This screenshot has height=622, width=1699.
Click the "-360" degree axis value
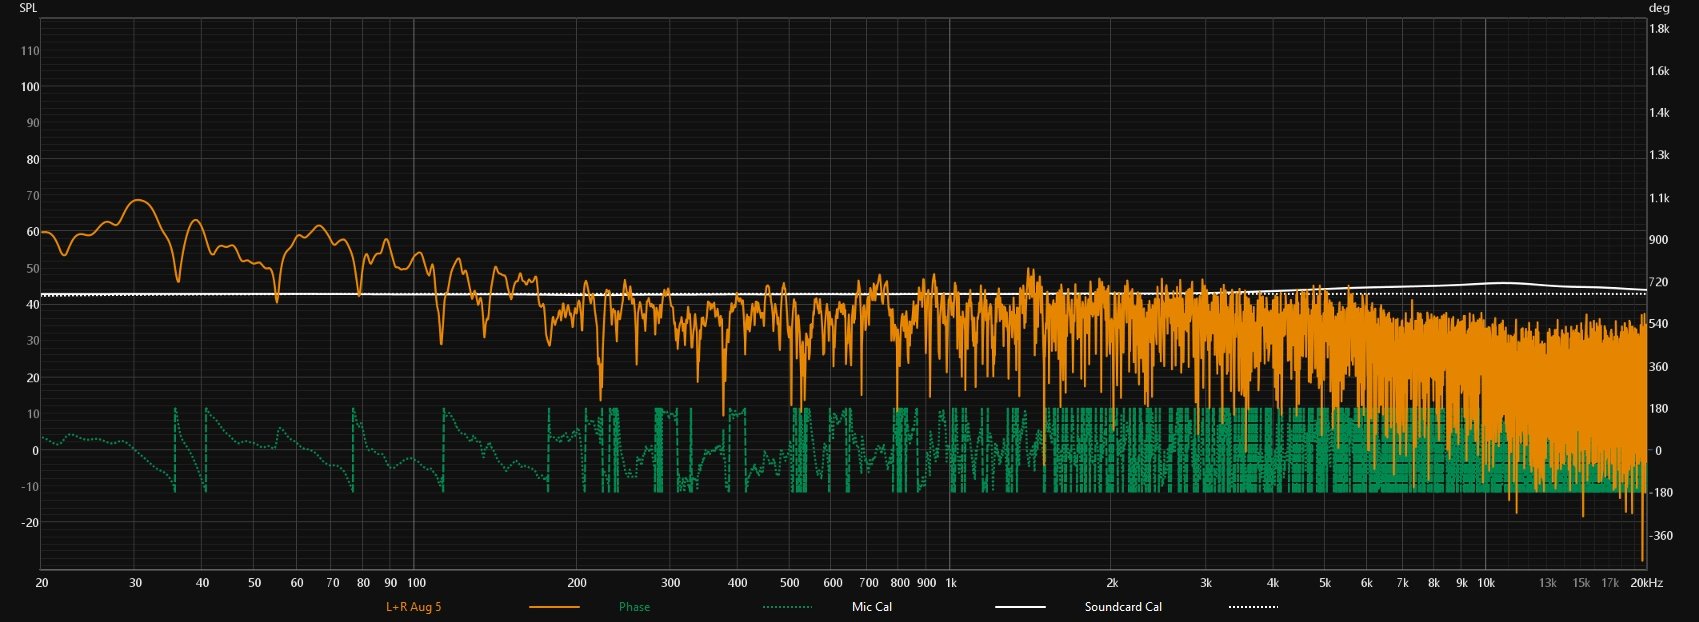pyautogui.click(x=1660, y=536)
